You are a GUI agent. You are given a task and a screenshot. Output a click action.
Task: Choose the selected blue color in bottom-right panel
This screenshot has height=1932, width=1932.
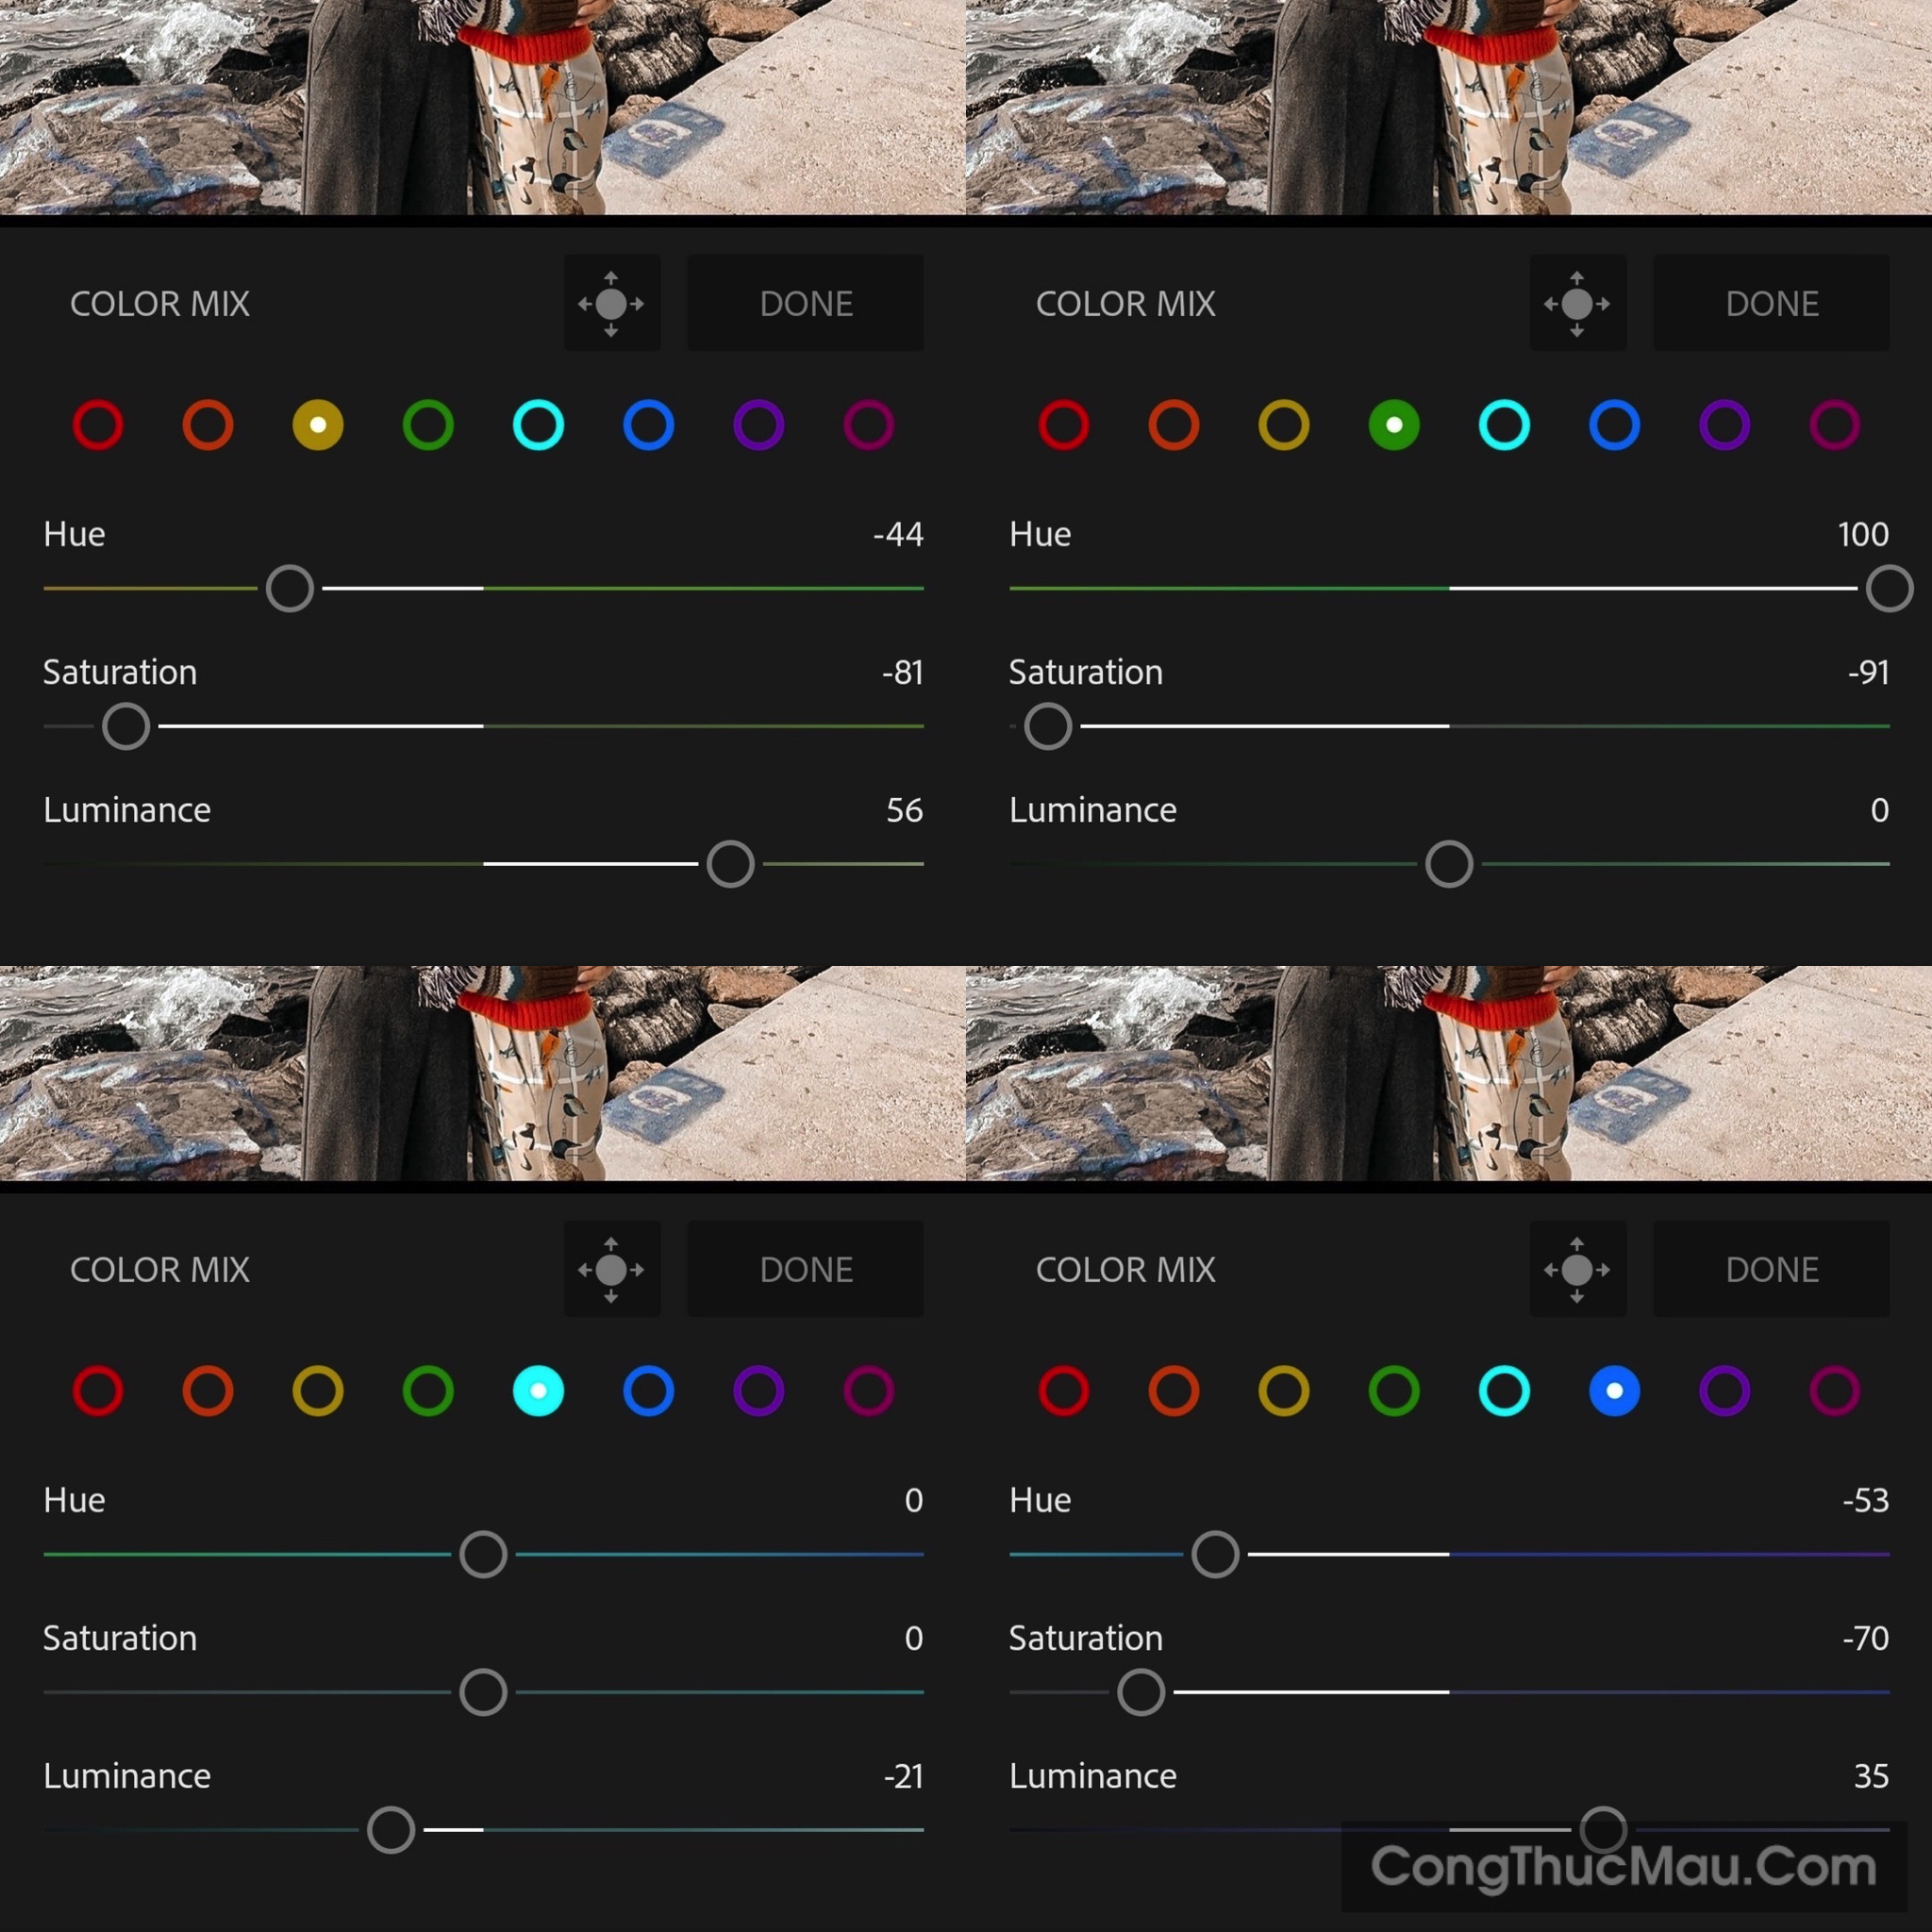(1614, 1391)
